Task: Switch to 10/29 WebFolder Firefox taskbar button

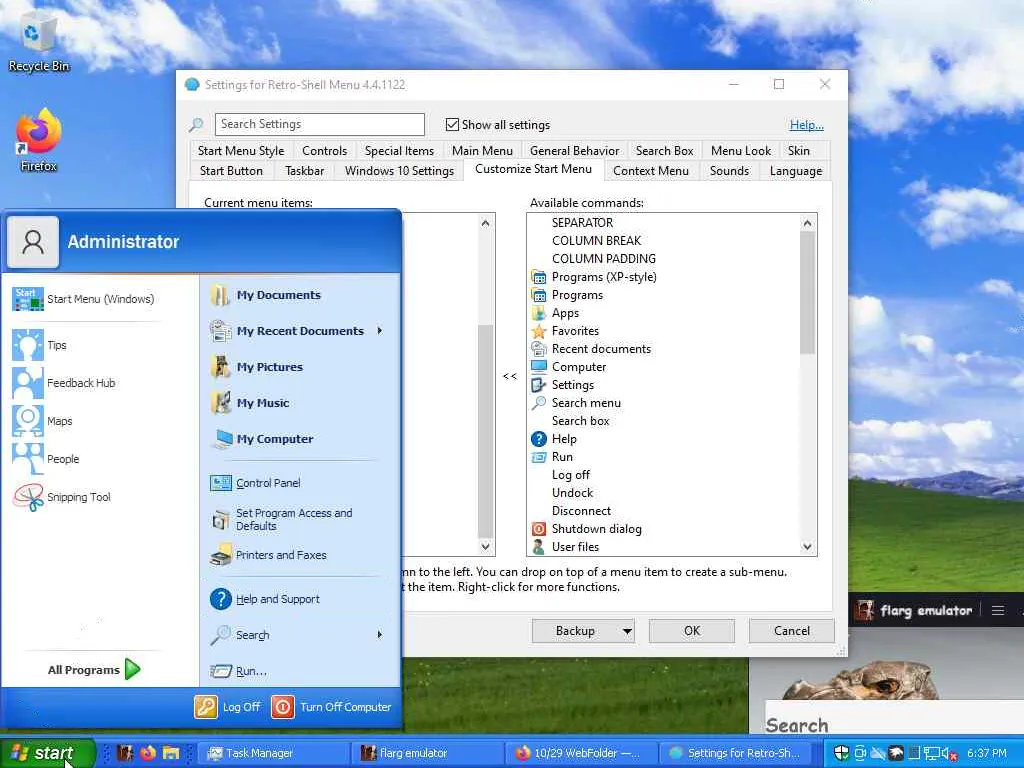Action: (x=580, y=753)
